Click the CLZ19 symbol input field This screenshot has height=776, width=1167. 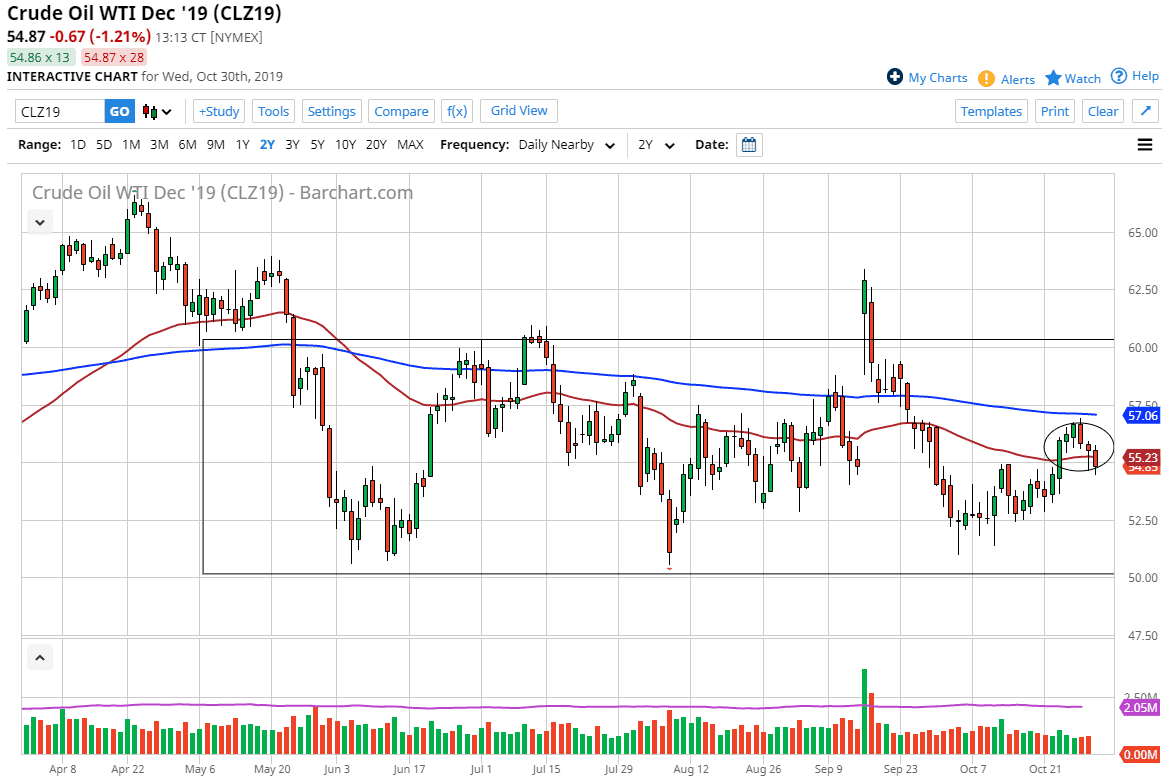click(x=60, y=112)
